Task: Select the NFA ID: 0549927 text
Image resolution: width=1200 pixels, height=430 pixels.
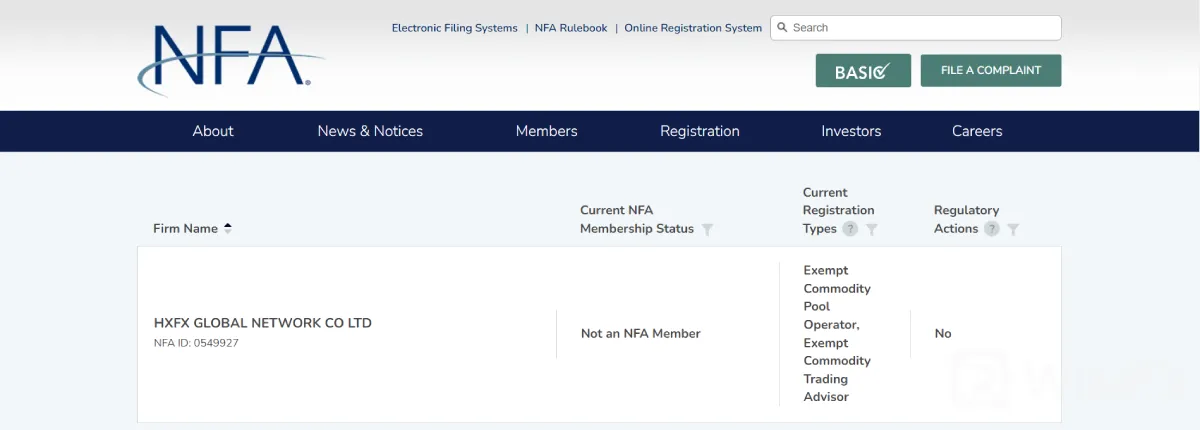Action: coord(196,343)
